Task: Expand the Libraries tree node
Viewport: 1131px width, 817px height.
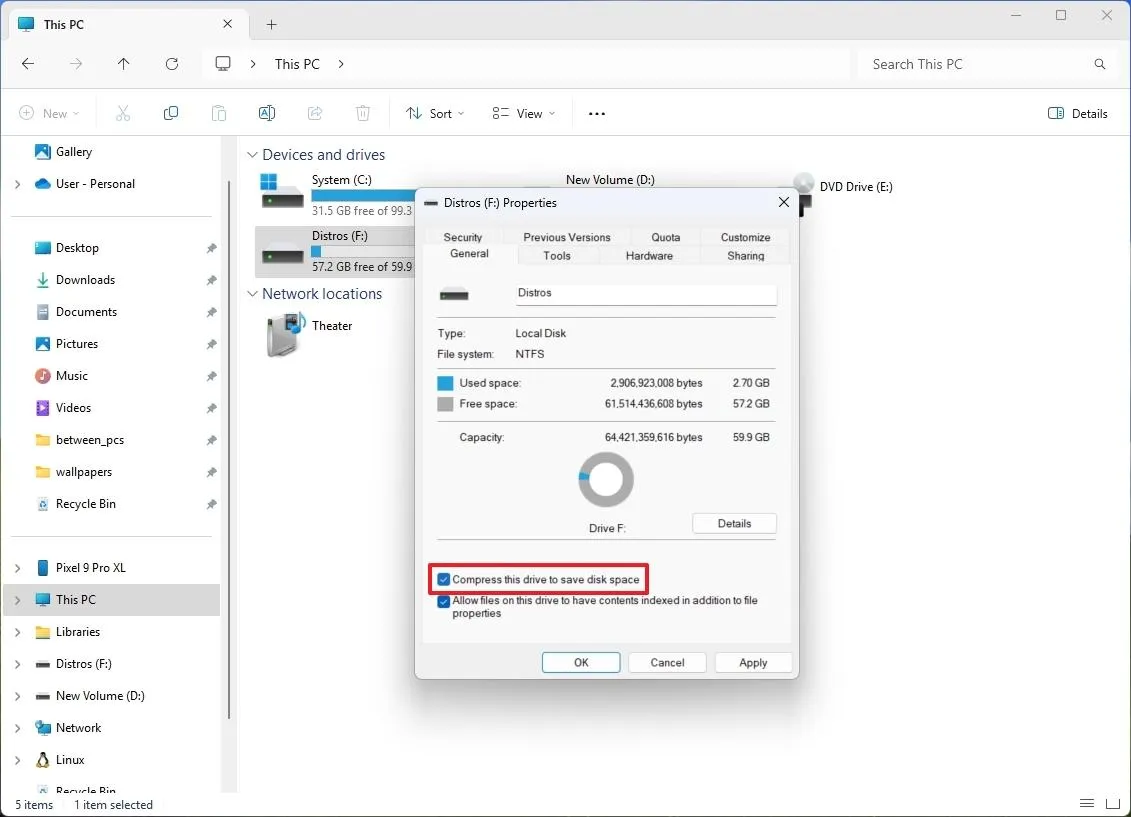Action: coord(17,632)
